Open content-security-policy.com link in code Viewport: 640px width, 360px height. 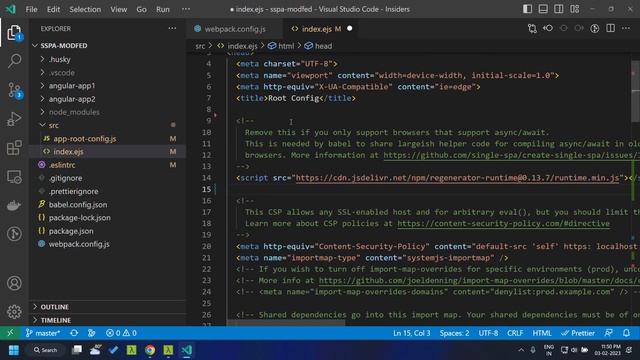click(x=503, y=224)
